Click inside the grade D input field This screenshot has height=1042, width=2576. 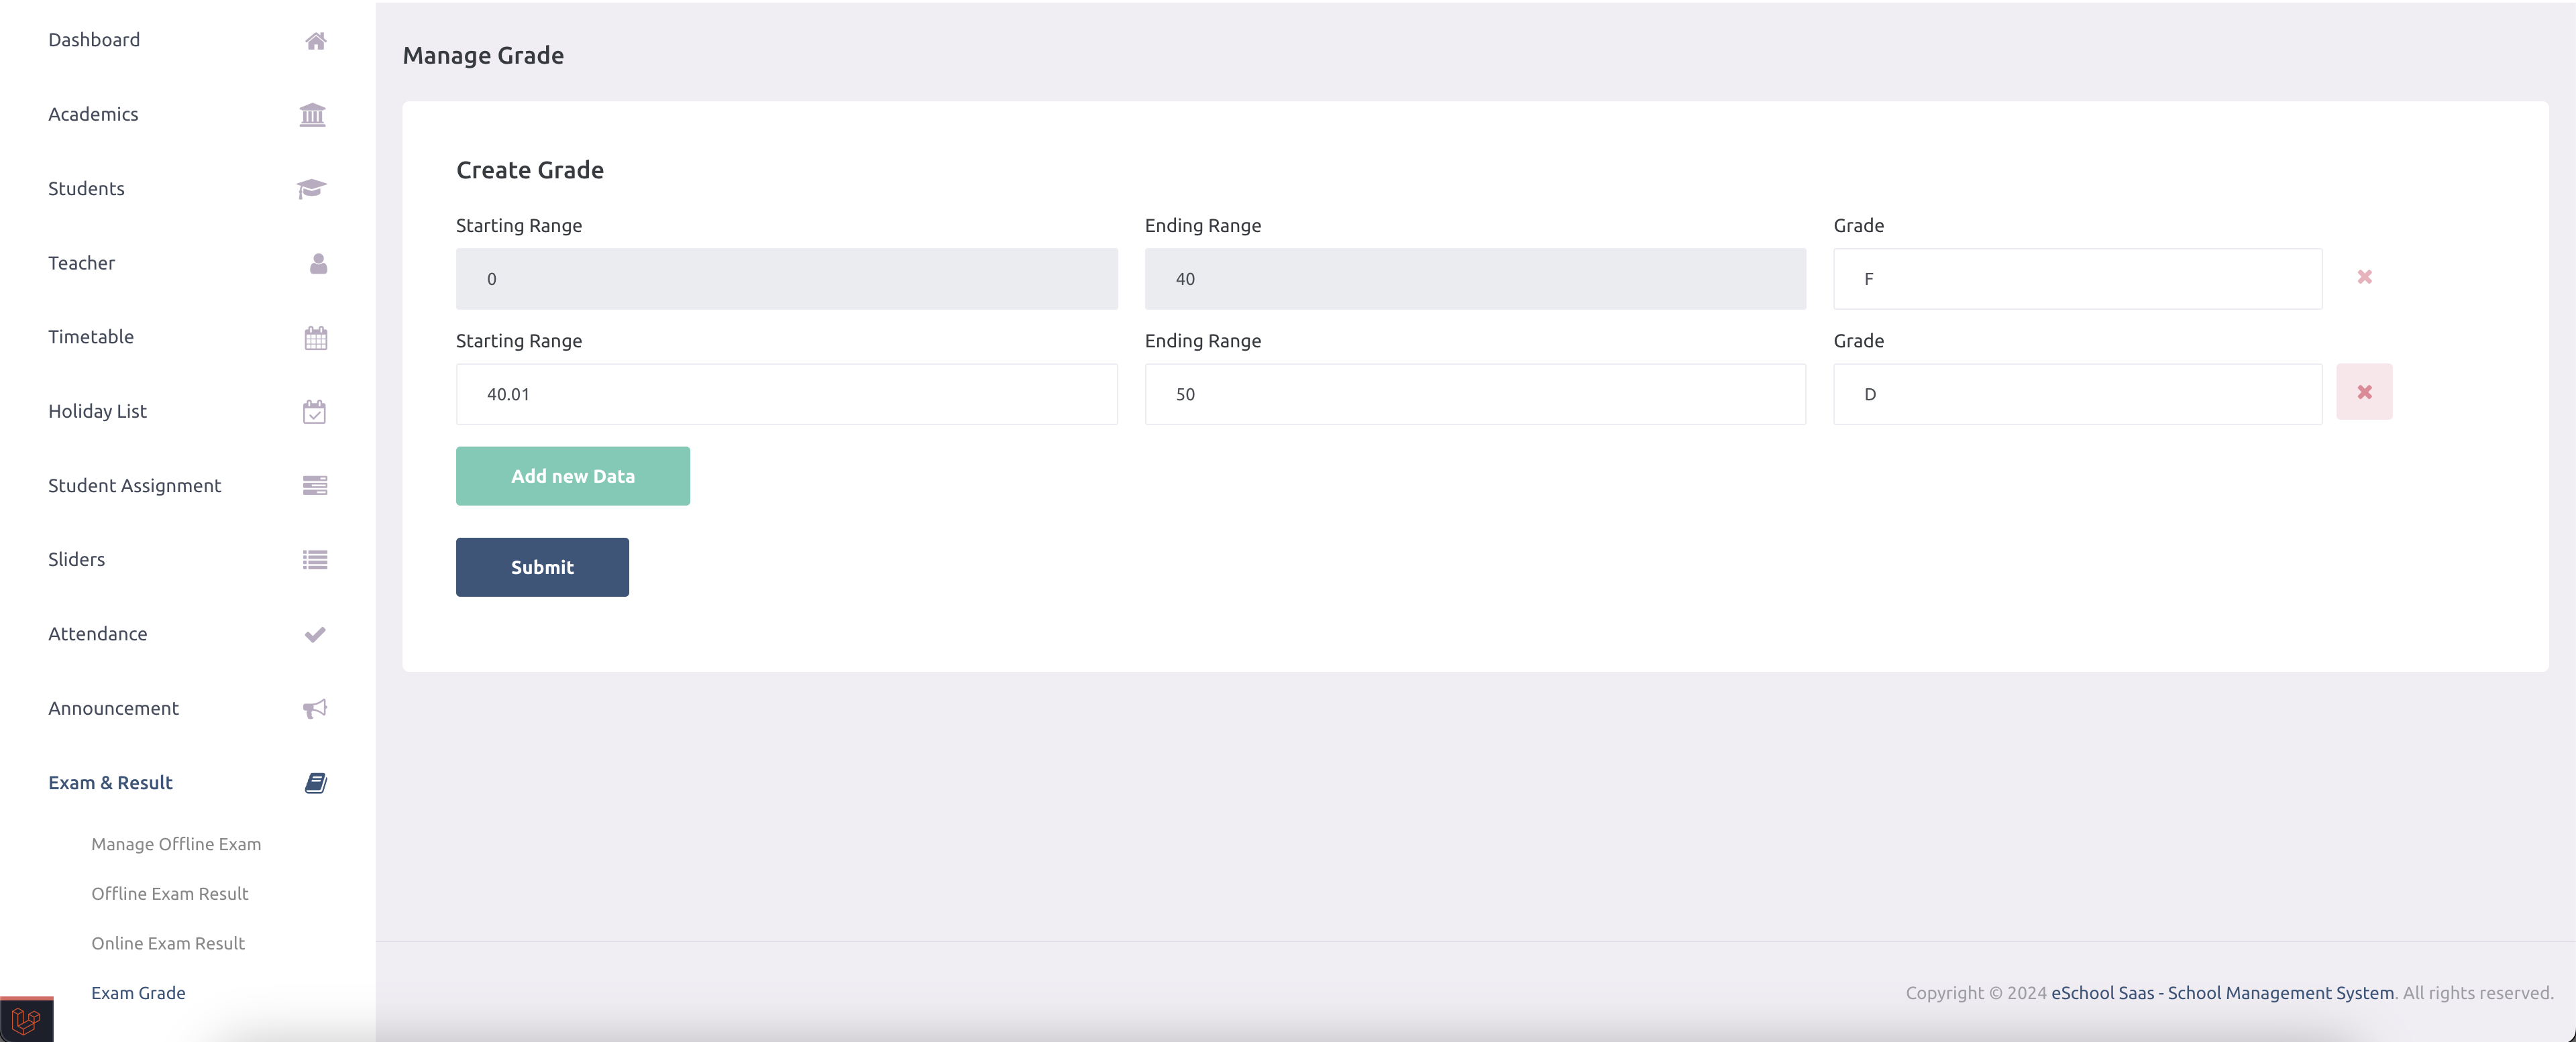tap(2077, 394)
